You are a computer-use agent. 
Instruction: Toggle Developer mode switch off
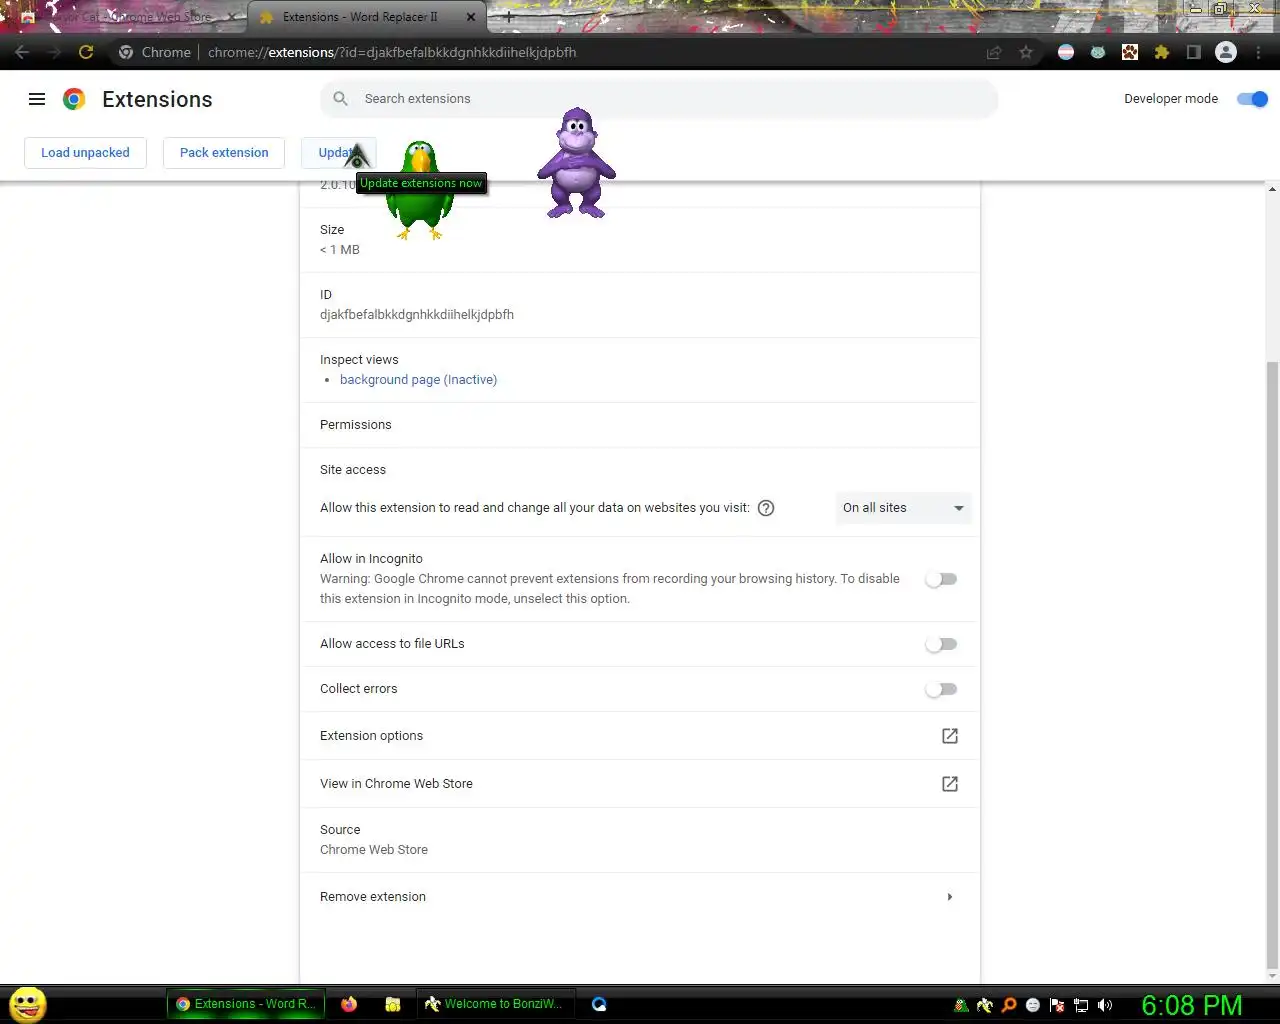pyautogui.click(x=1252, y=99)
